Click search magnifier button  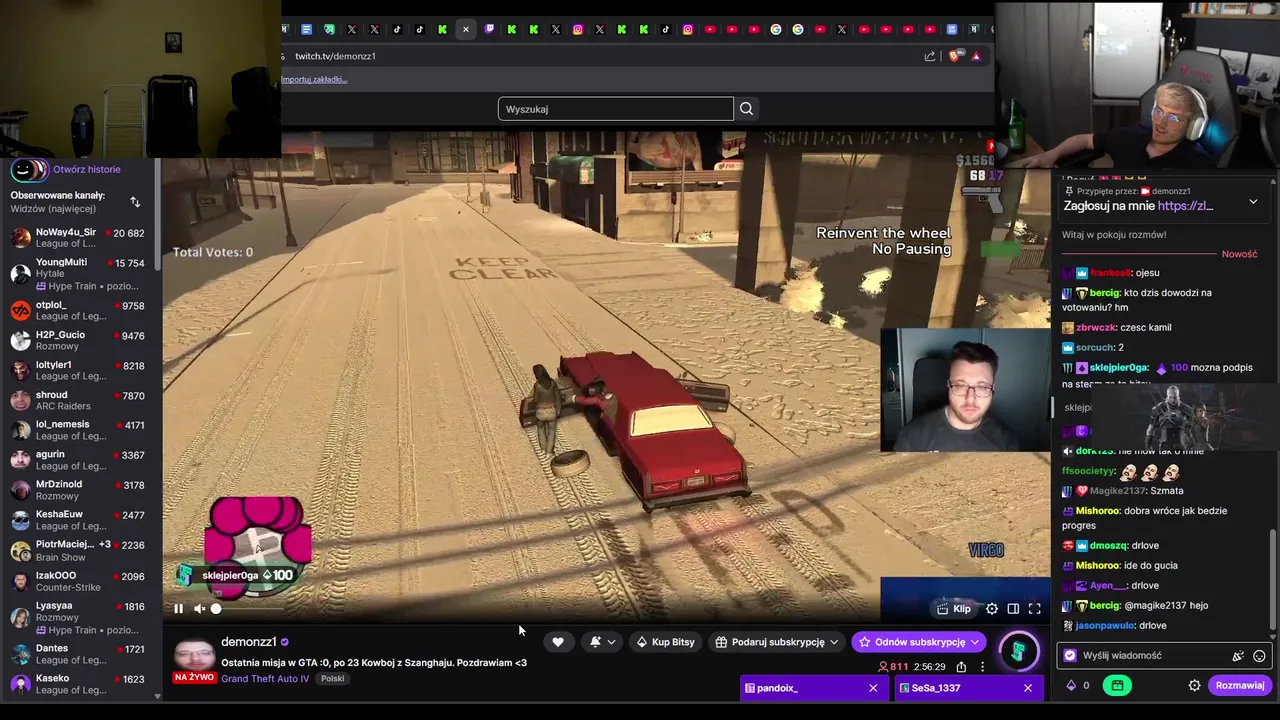[746, 109]
